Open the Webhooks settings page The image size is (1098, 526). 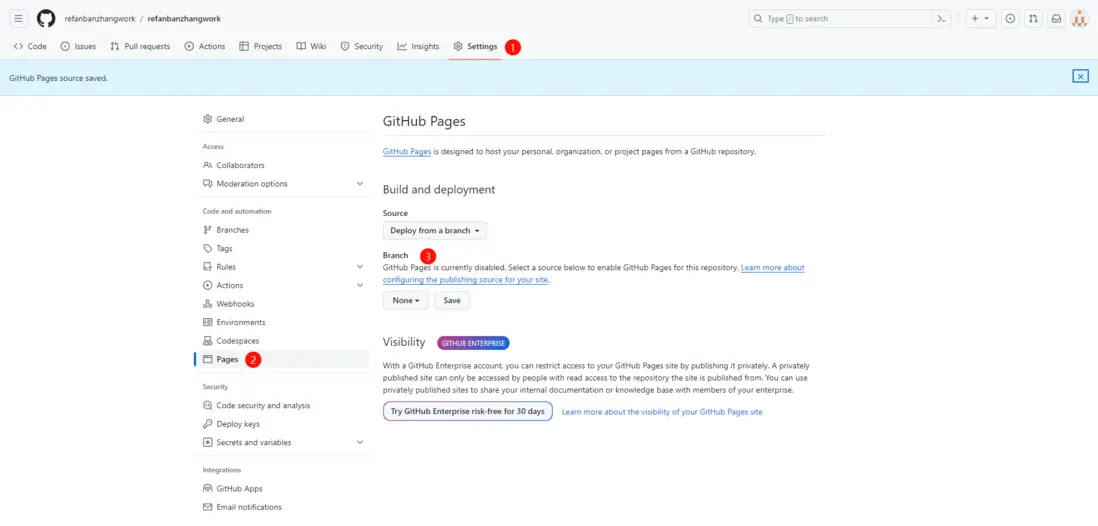coord(235,304)
